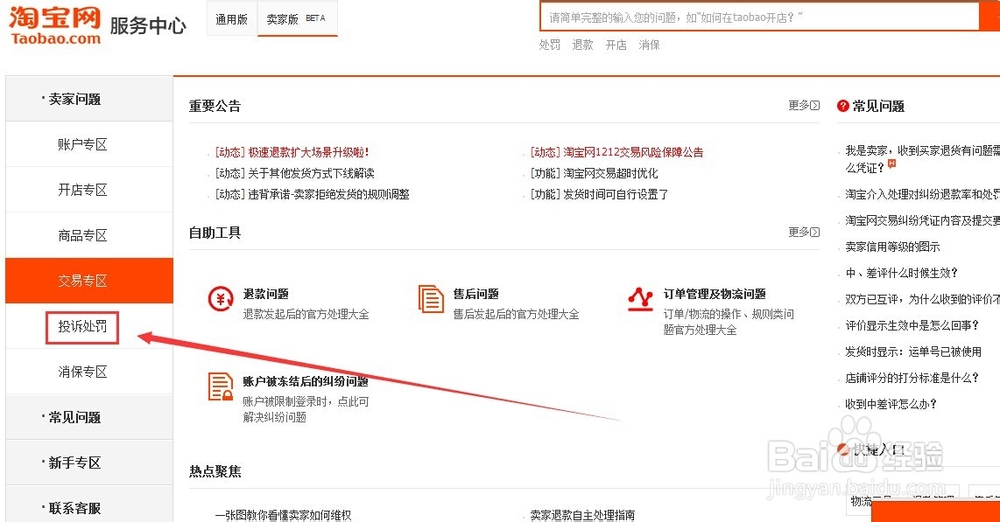Screen dimensions: 1000x522
Task: Open 账户专区 in the sidebar
Action: [89, 144]
